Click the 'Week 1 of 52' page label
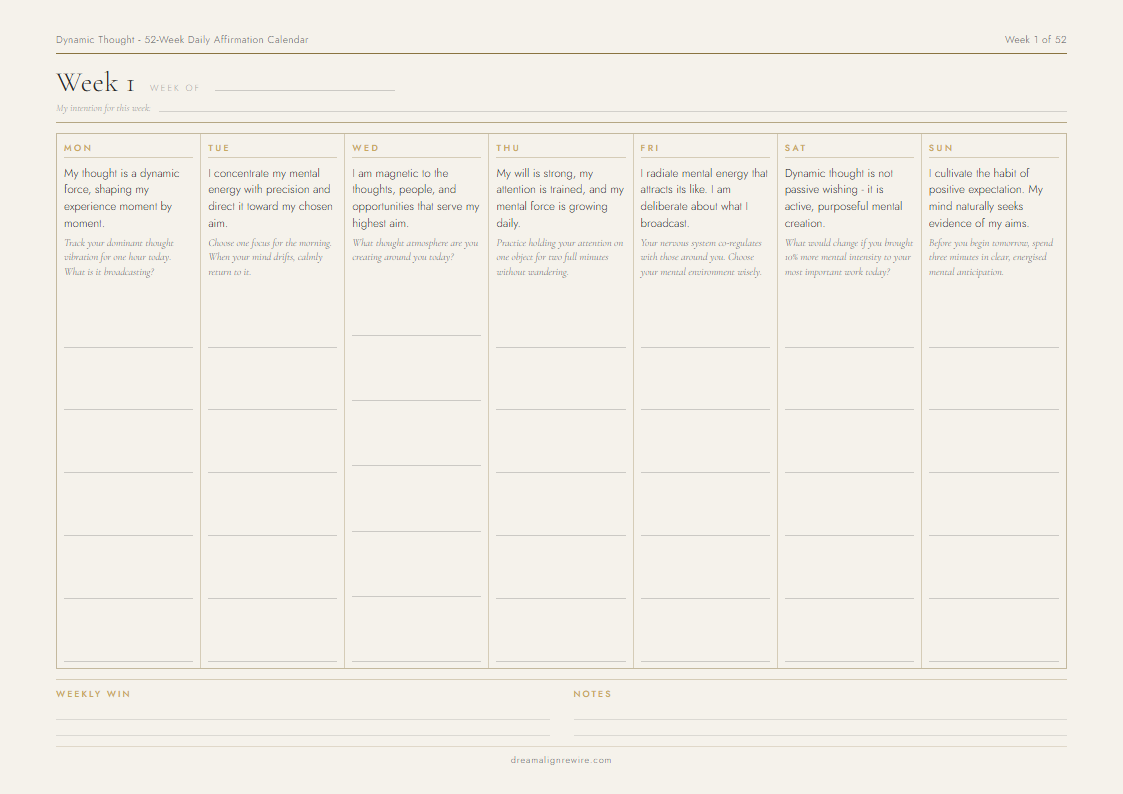1123x794 pixels. 1035,39
